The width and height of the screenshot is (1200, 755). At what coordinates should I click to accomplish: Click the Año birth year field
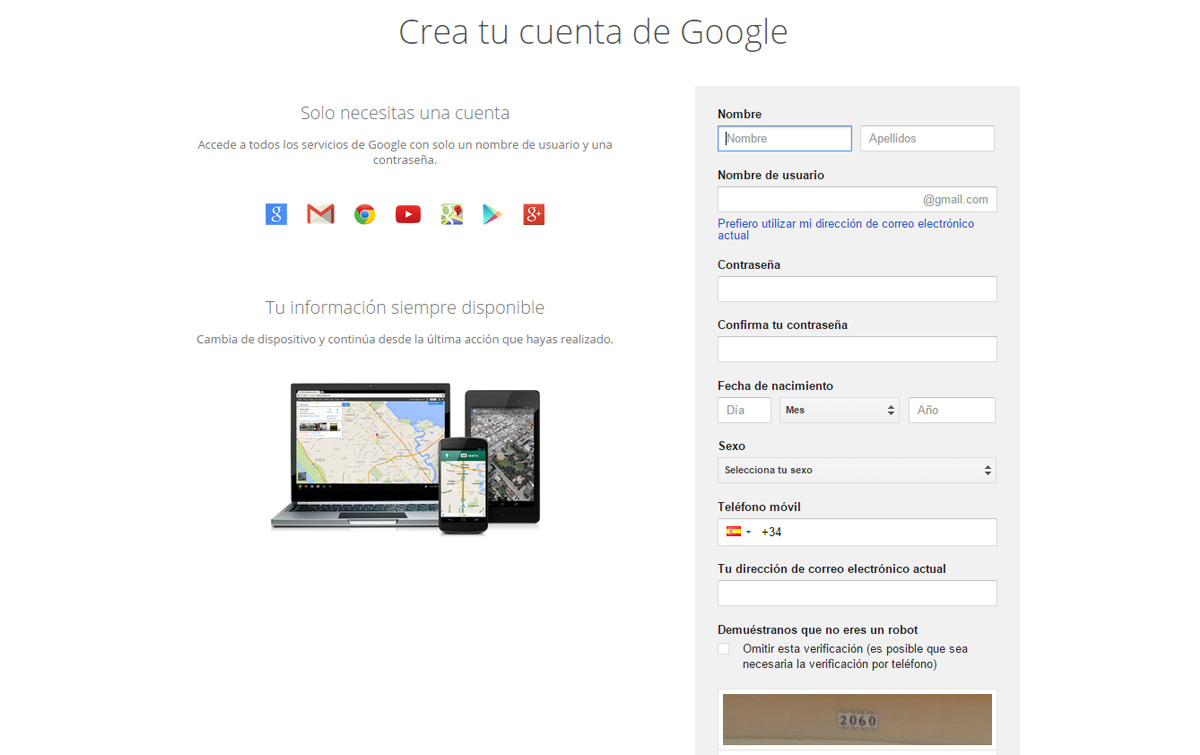coord(952,410)
